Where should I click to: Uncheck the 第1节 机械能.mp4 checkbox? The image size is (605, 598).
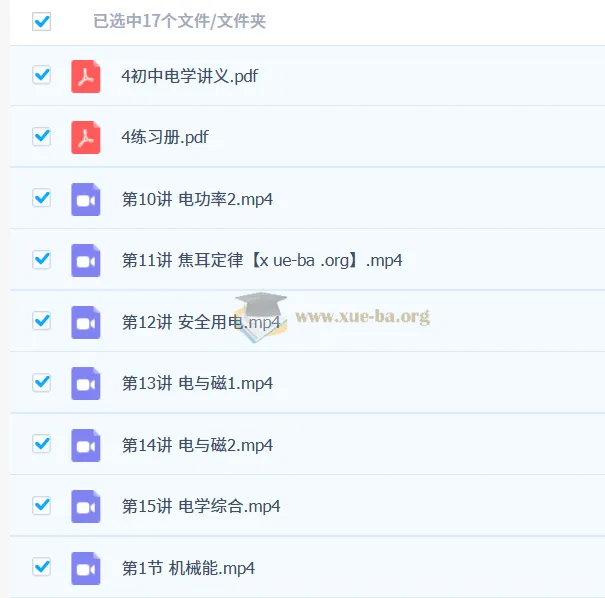pos(41,567)
